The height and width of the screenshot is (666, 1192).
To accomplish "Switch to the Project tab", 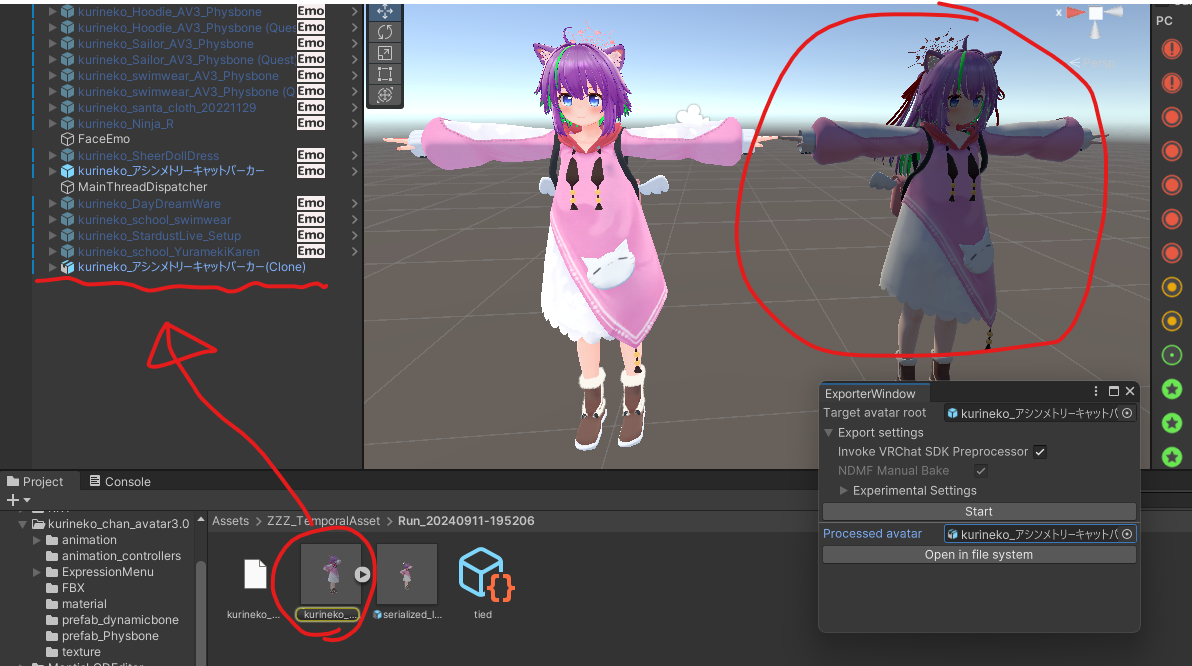I will click(x=35, y=481).
